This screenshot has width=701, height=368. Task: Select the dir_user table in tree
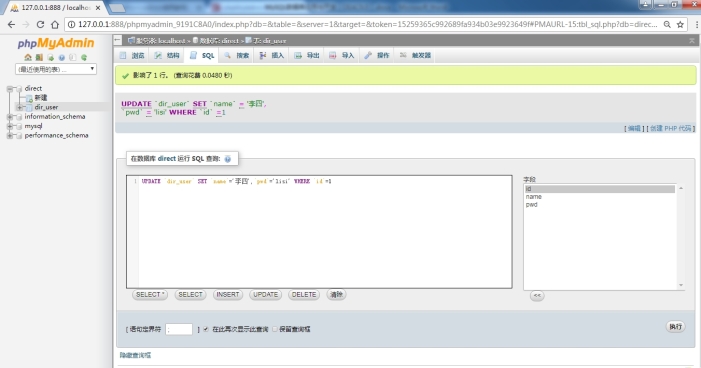46,107
